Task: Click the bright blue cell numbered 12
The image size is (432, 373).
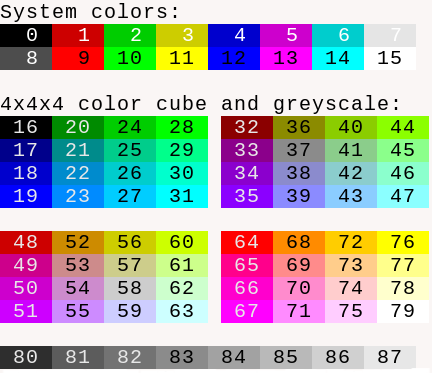Action: [234, 58]
